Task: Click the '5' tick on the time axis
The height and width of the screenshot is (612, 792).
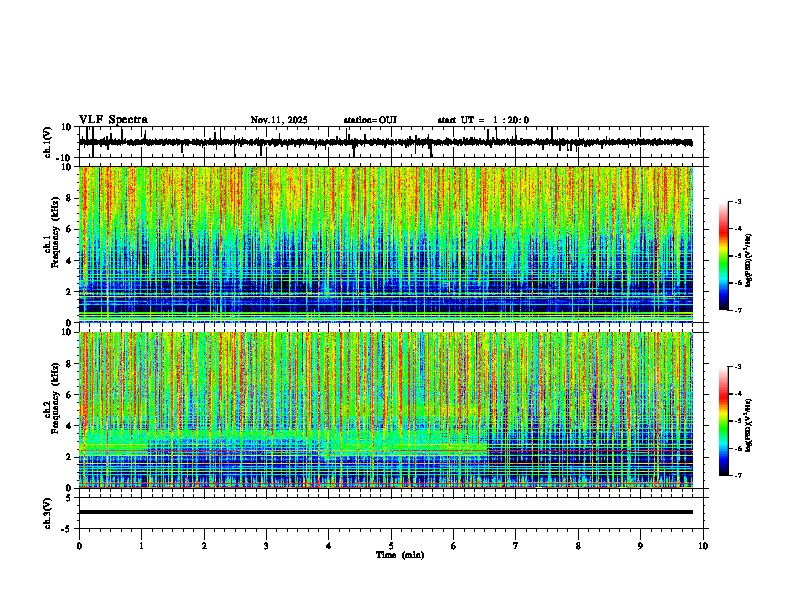Action: pos(391,546)
